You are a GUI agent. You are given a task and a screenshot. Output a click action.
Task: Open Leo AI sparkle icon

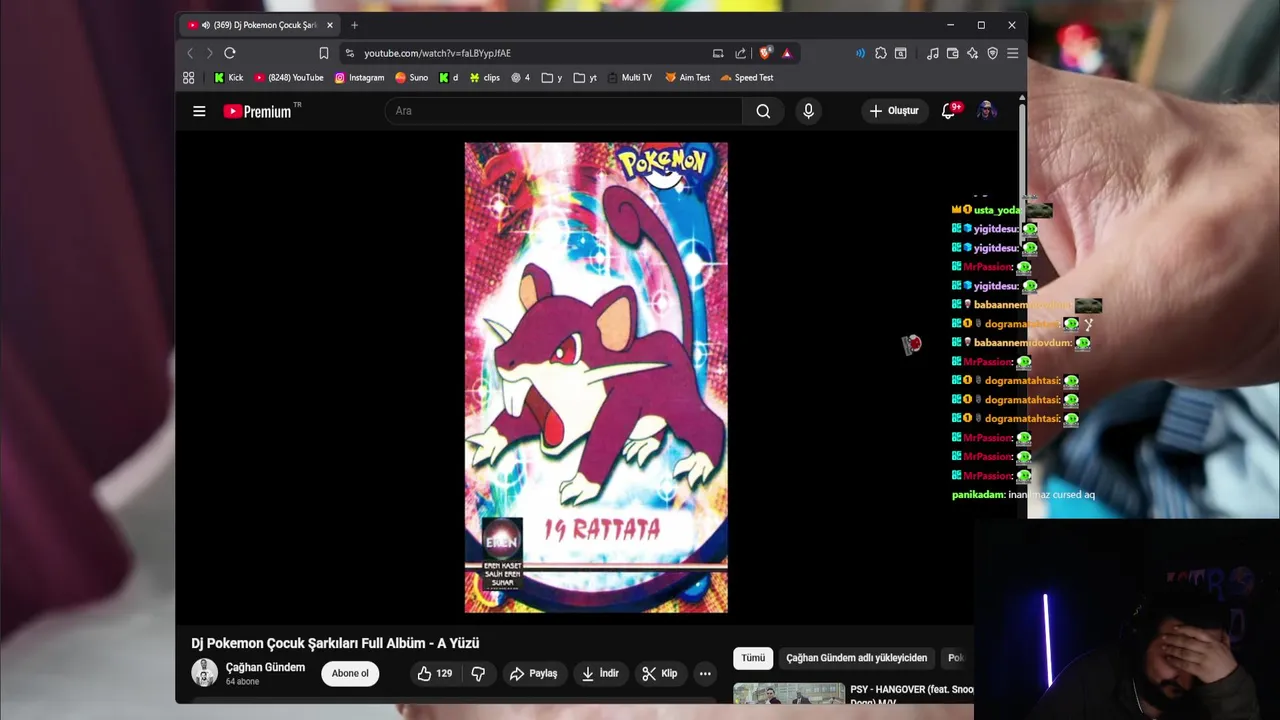[972, 53]
